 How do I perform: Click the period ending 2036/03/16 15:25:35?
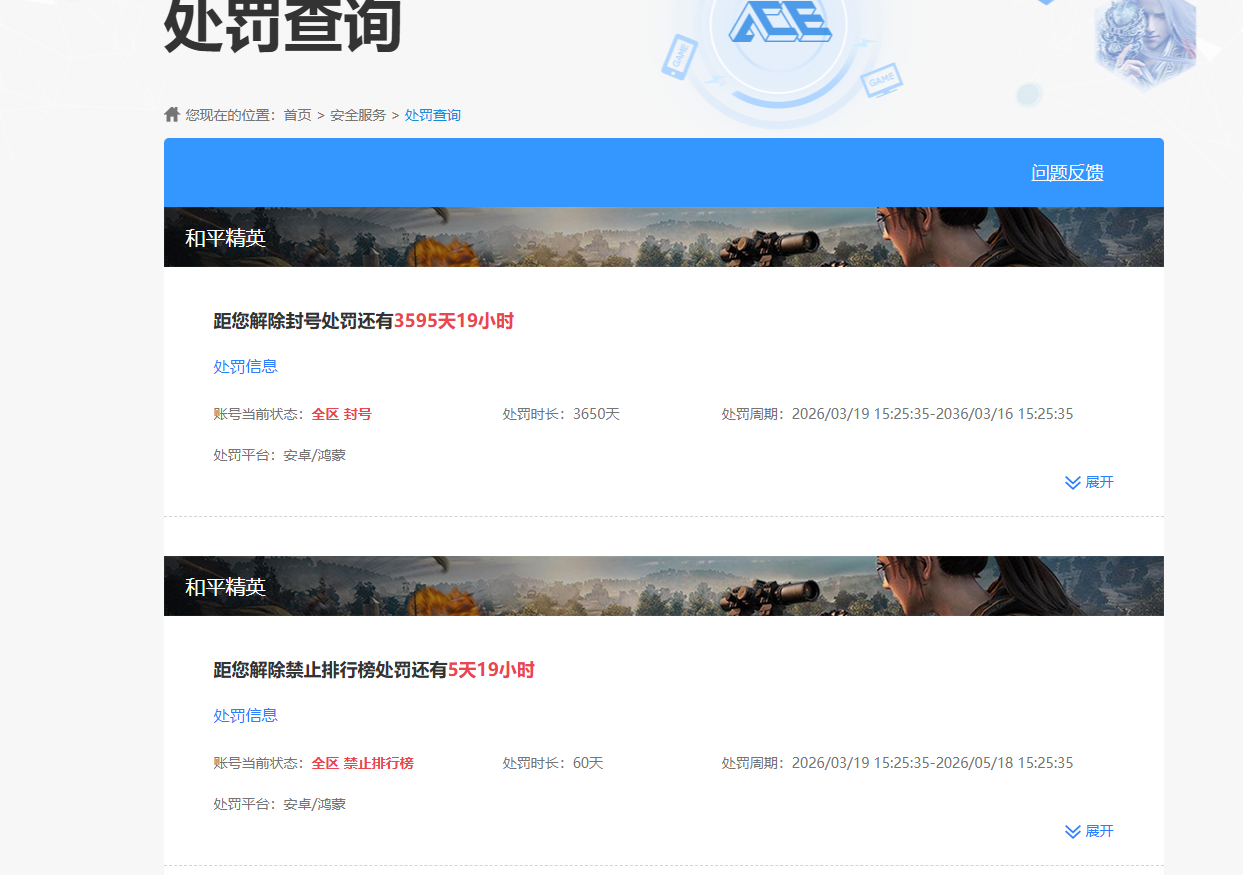[x=898, y=414]
